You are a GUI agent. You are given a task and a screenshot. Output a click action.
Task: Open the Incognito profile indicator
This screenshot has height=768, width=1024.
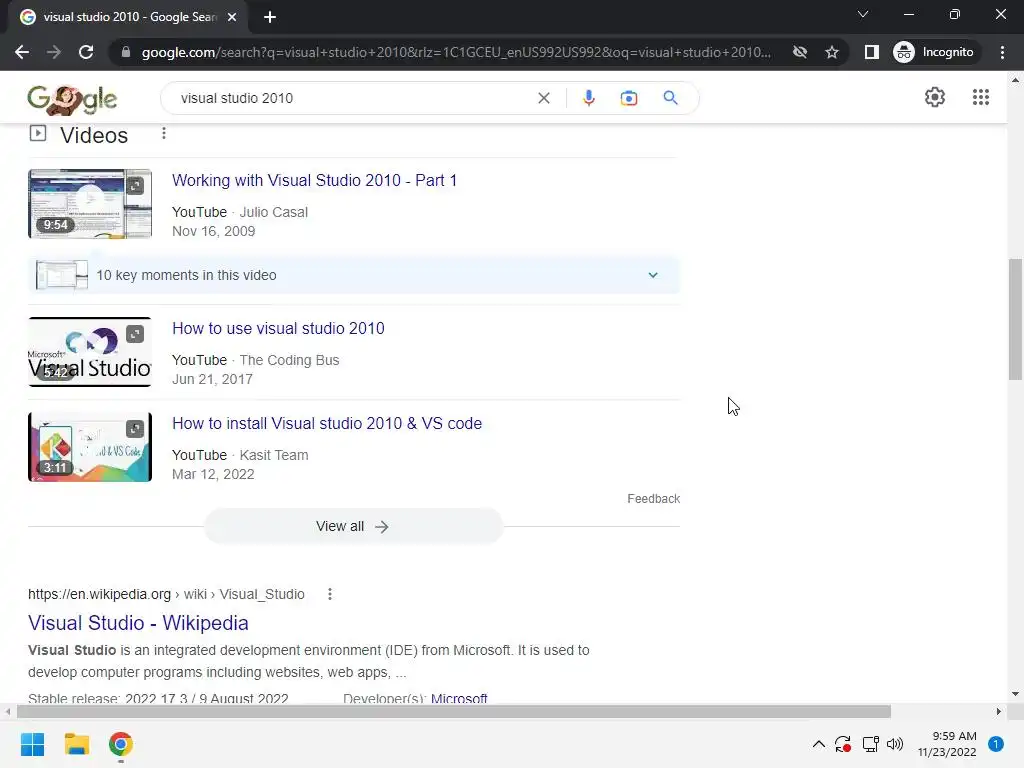click(x=934, y=52)
